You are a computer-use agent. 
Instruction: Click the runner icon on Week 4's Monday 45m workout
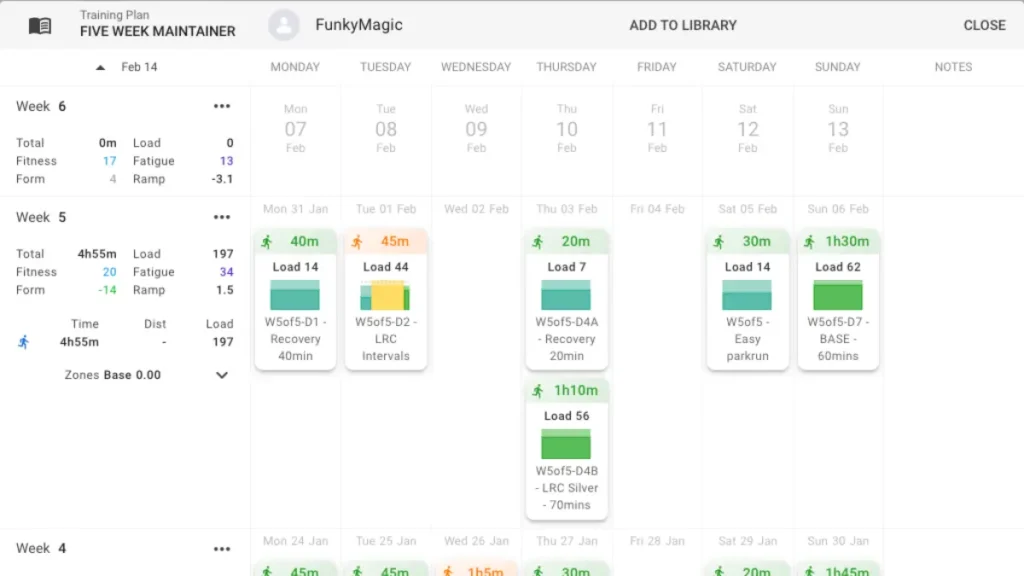click(268, 568)
